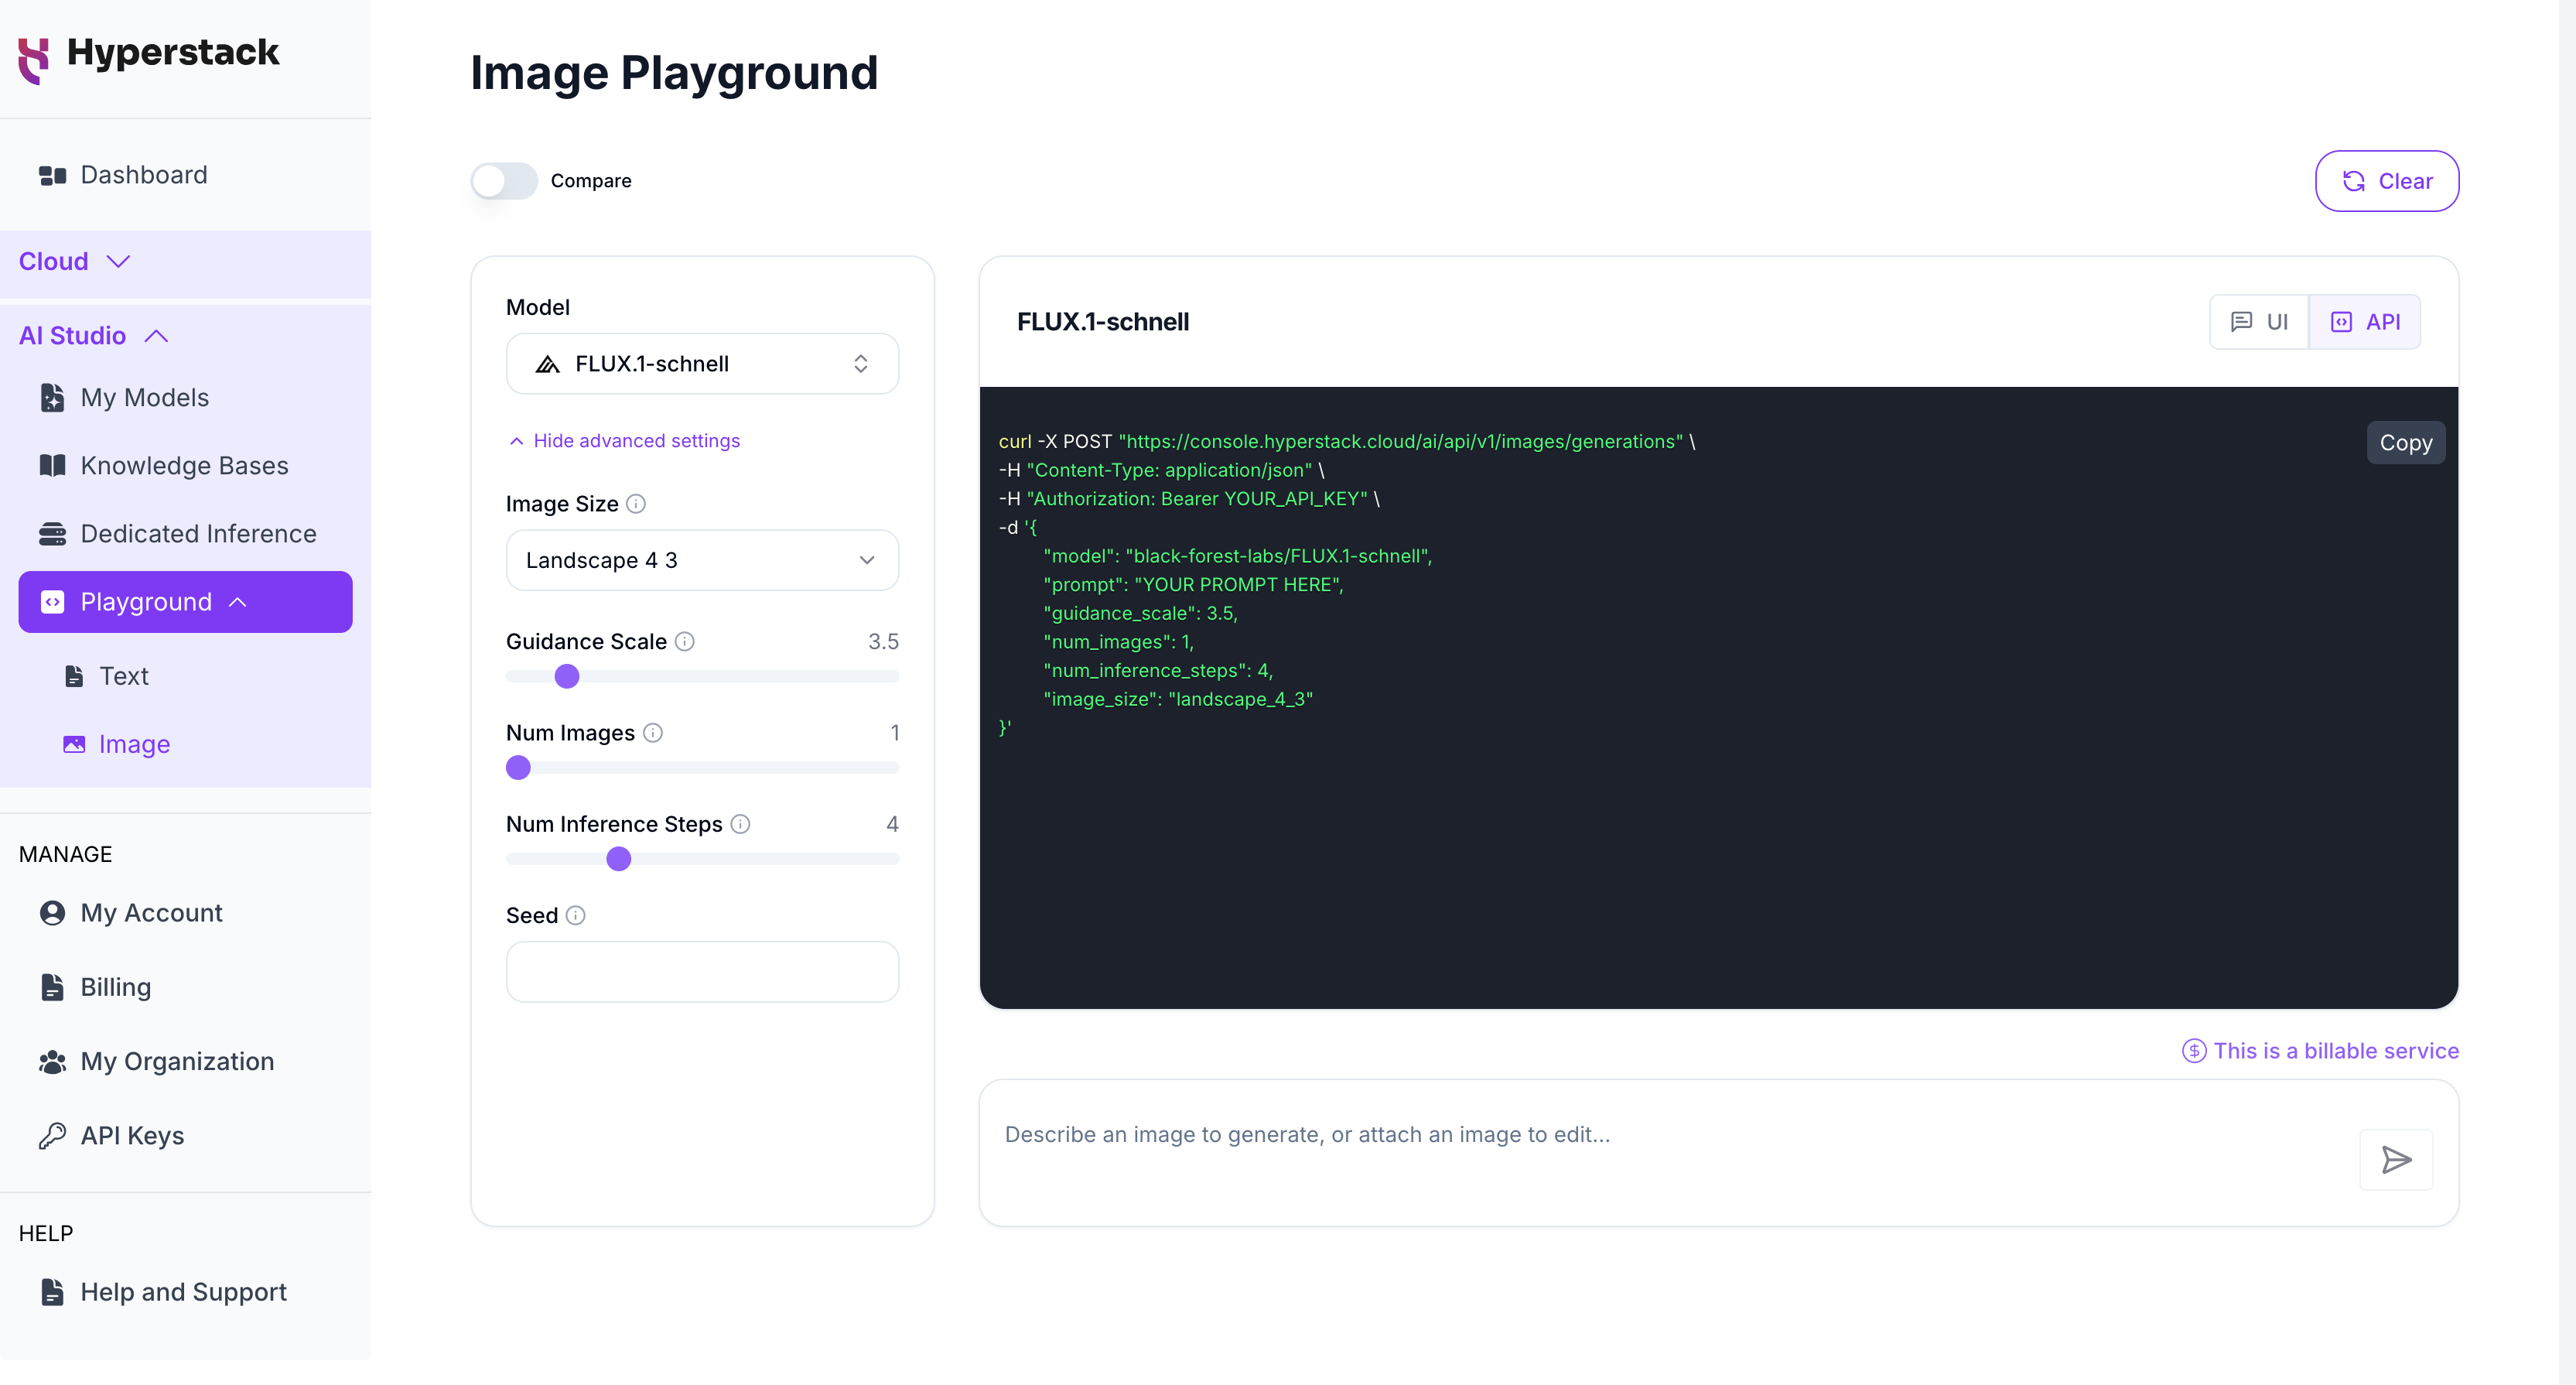
Task: Switch to the API view tab
Action: pyautogui.click(x=2365, y=322)
